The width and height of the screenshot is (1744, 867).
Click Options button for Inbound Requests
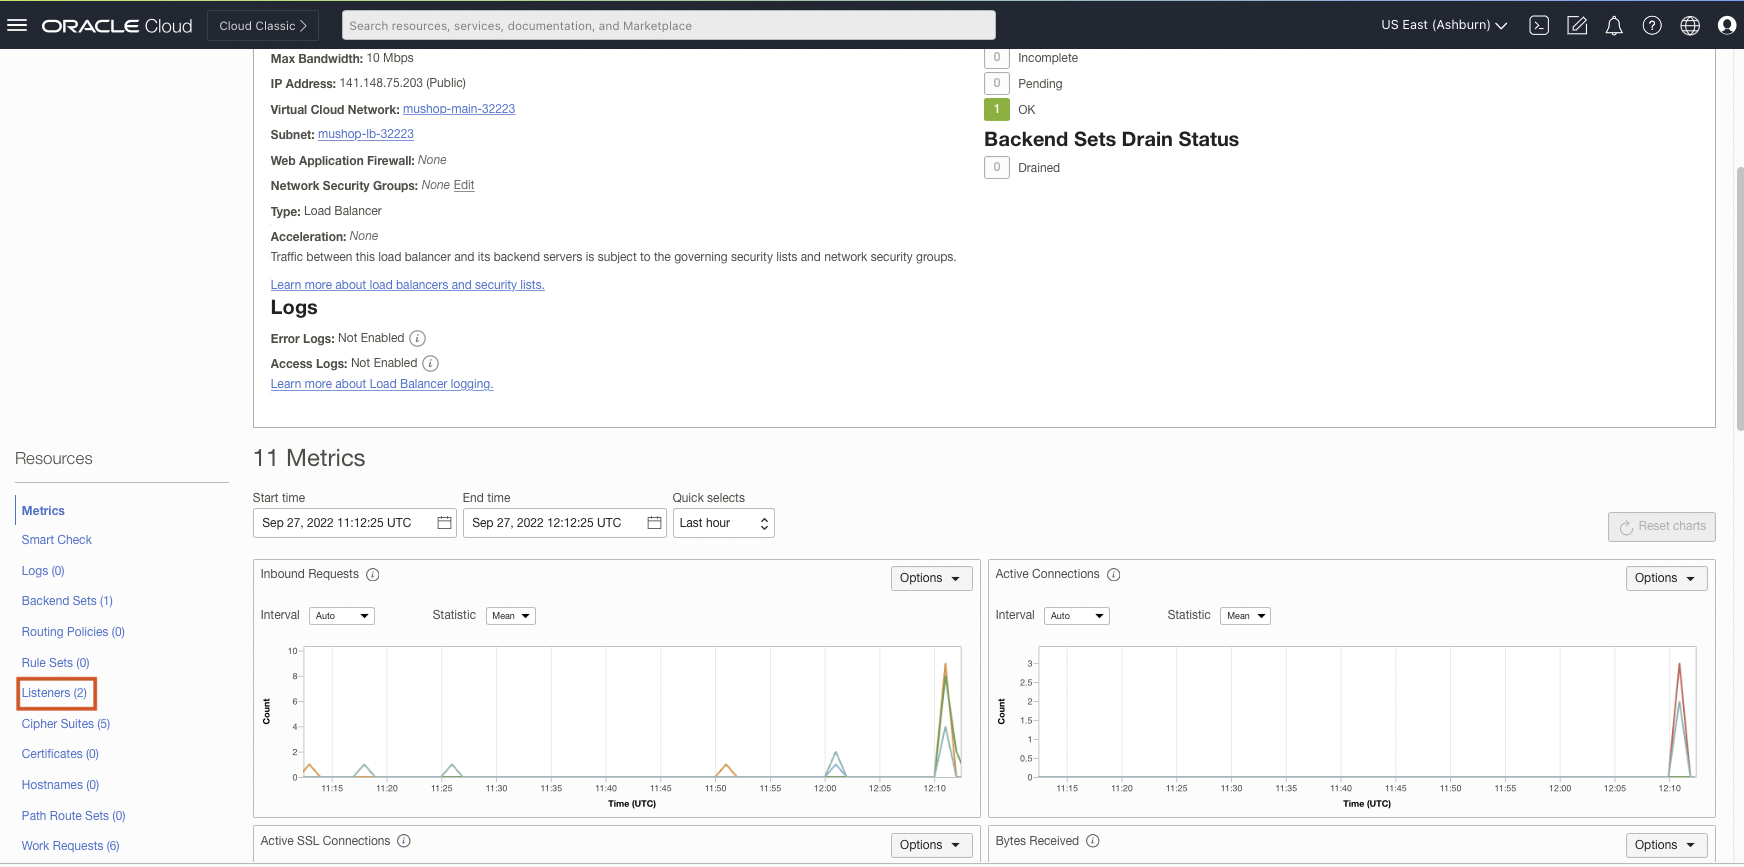click(x=930, y=578)
